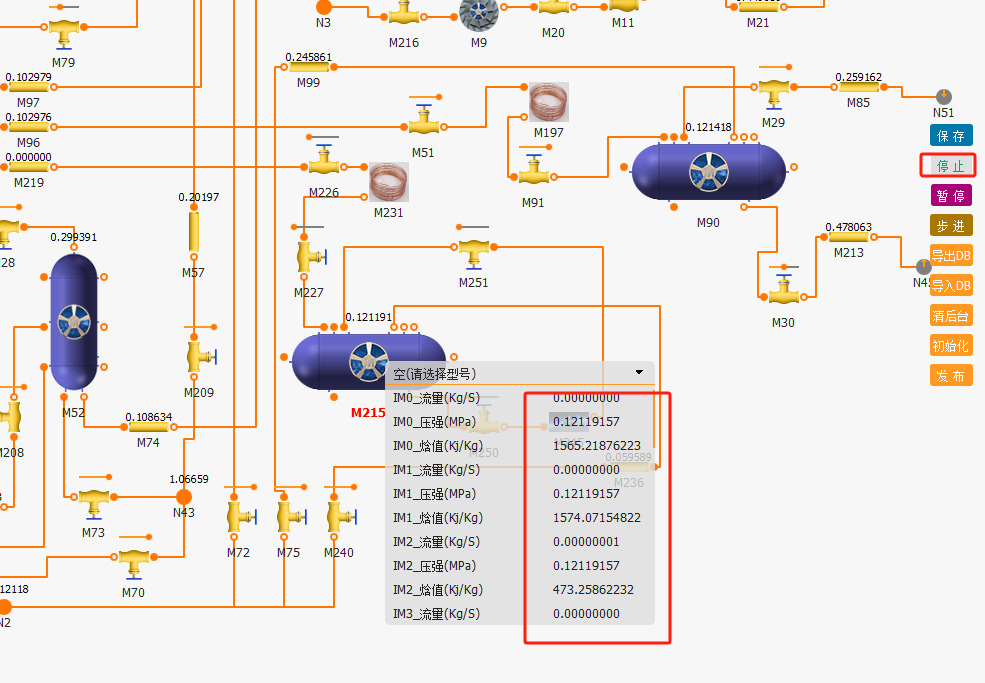Open the 空(请选择型号) model dropdown
Screen dimensions: 985x683
coord(520,373)
